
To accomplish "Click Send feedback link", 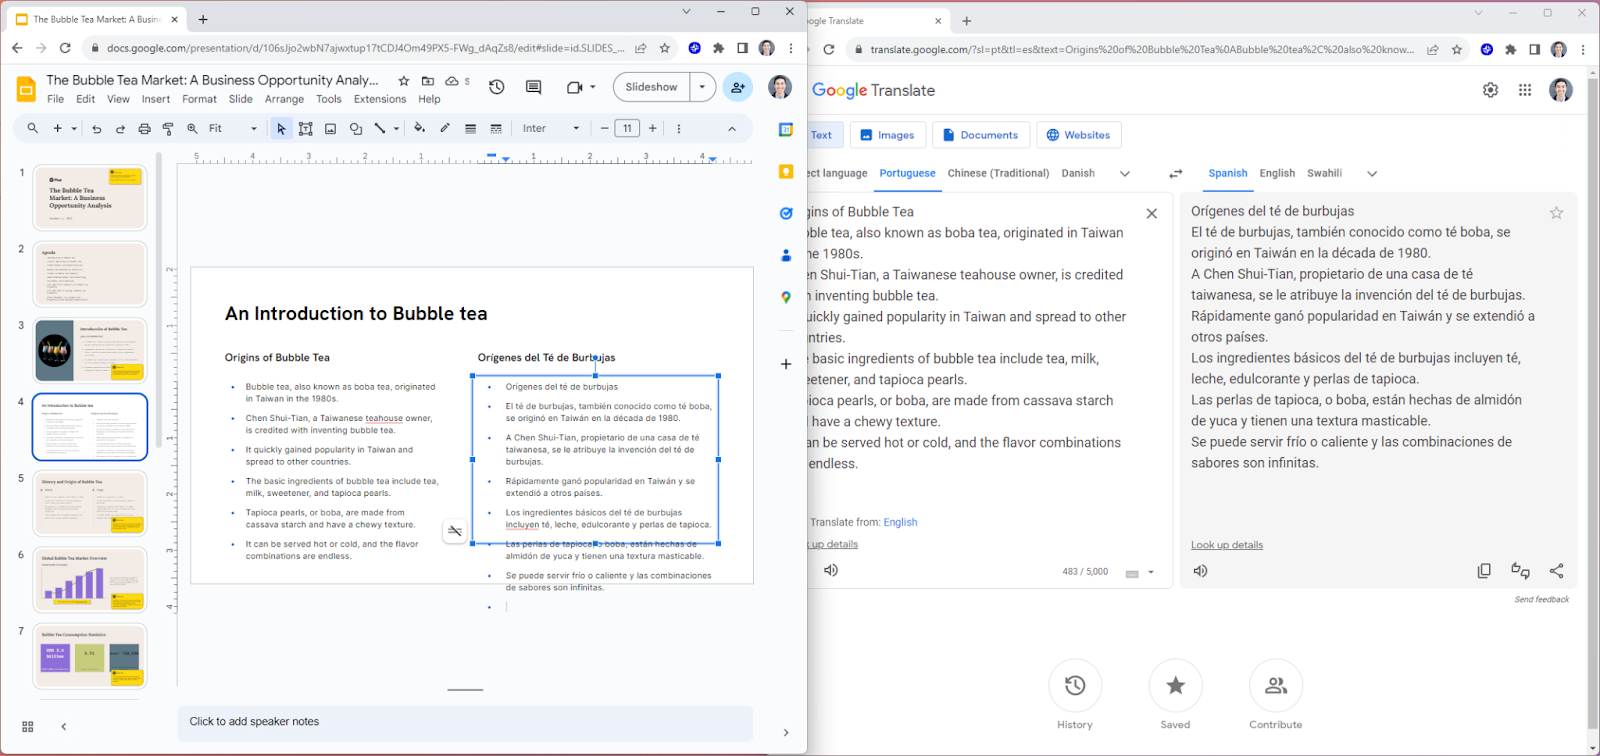I will click(x=1542, y=600).
